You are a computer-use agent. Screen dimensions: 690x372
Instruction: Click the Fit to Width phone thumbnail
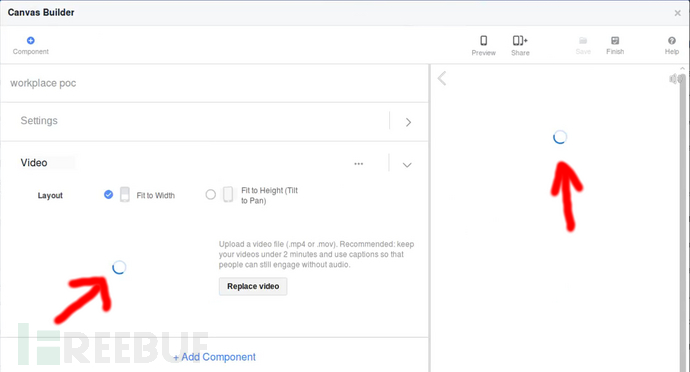click(x=125, y=195)
